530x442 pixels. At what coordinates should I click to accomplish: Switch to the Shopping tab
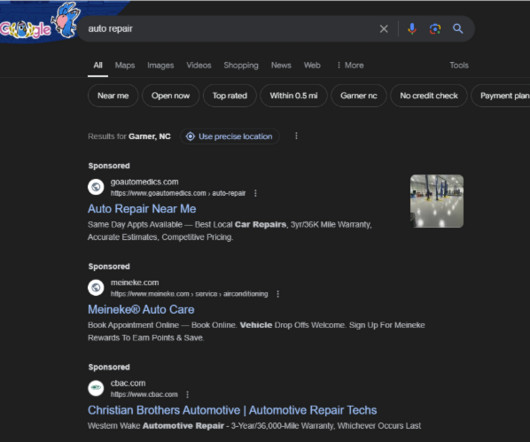[x=241, y=66]
